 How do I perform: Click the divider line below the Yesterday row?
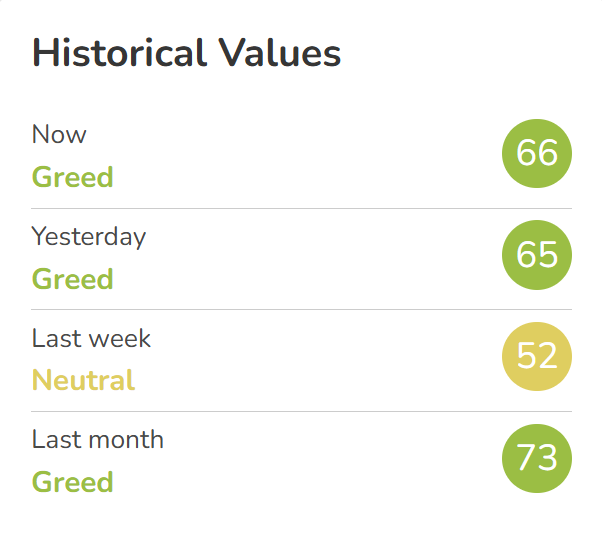point(301,310)
